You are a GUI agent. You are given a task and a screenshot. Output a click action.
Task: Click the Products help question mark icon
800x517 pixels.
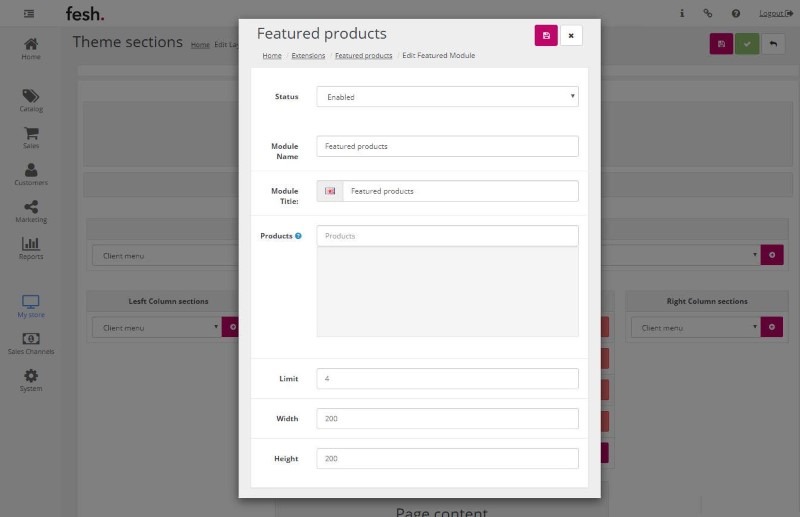298,236
